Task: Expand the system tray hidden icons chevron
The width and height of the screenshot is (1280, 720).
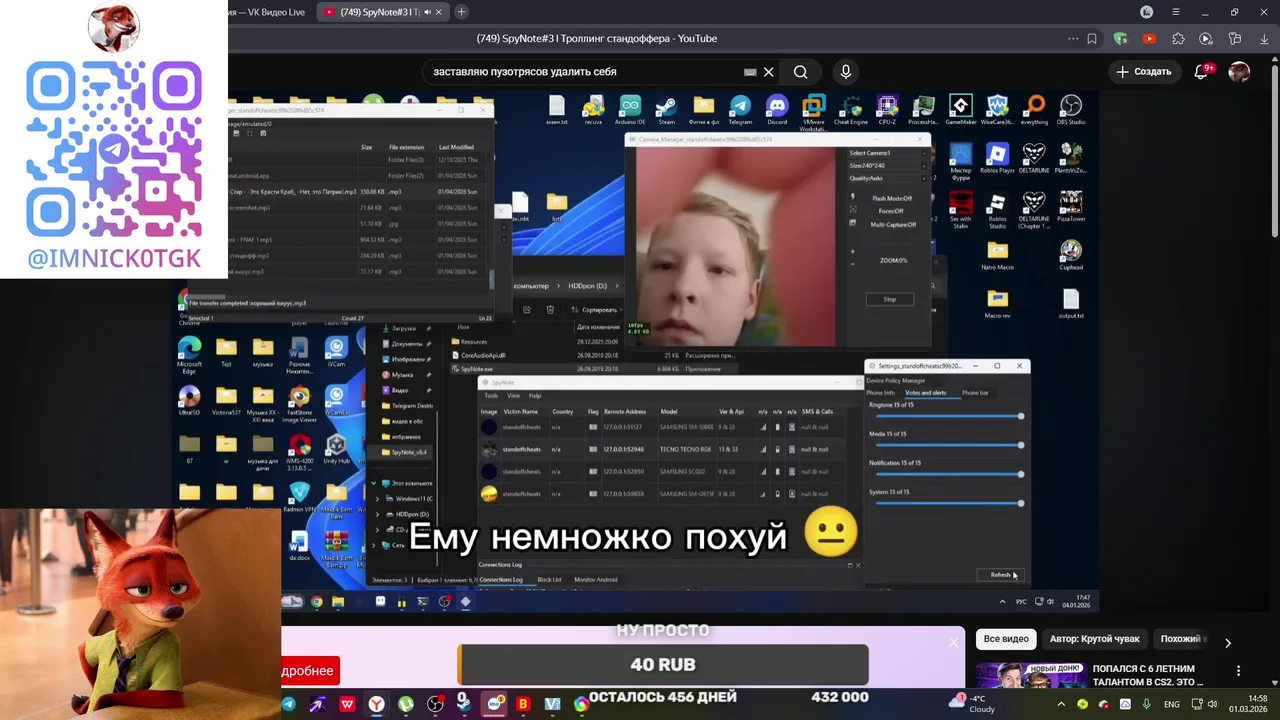Action: 1061,704
